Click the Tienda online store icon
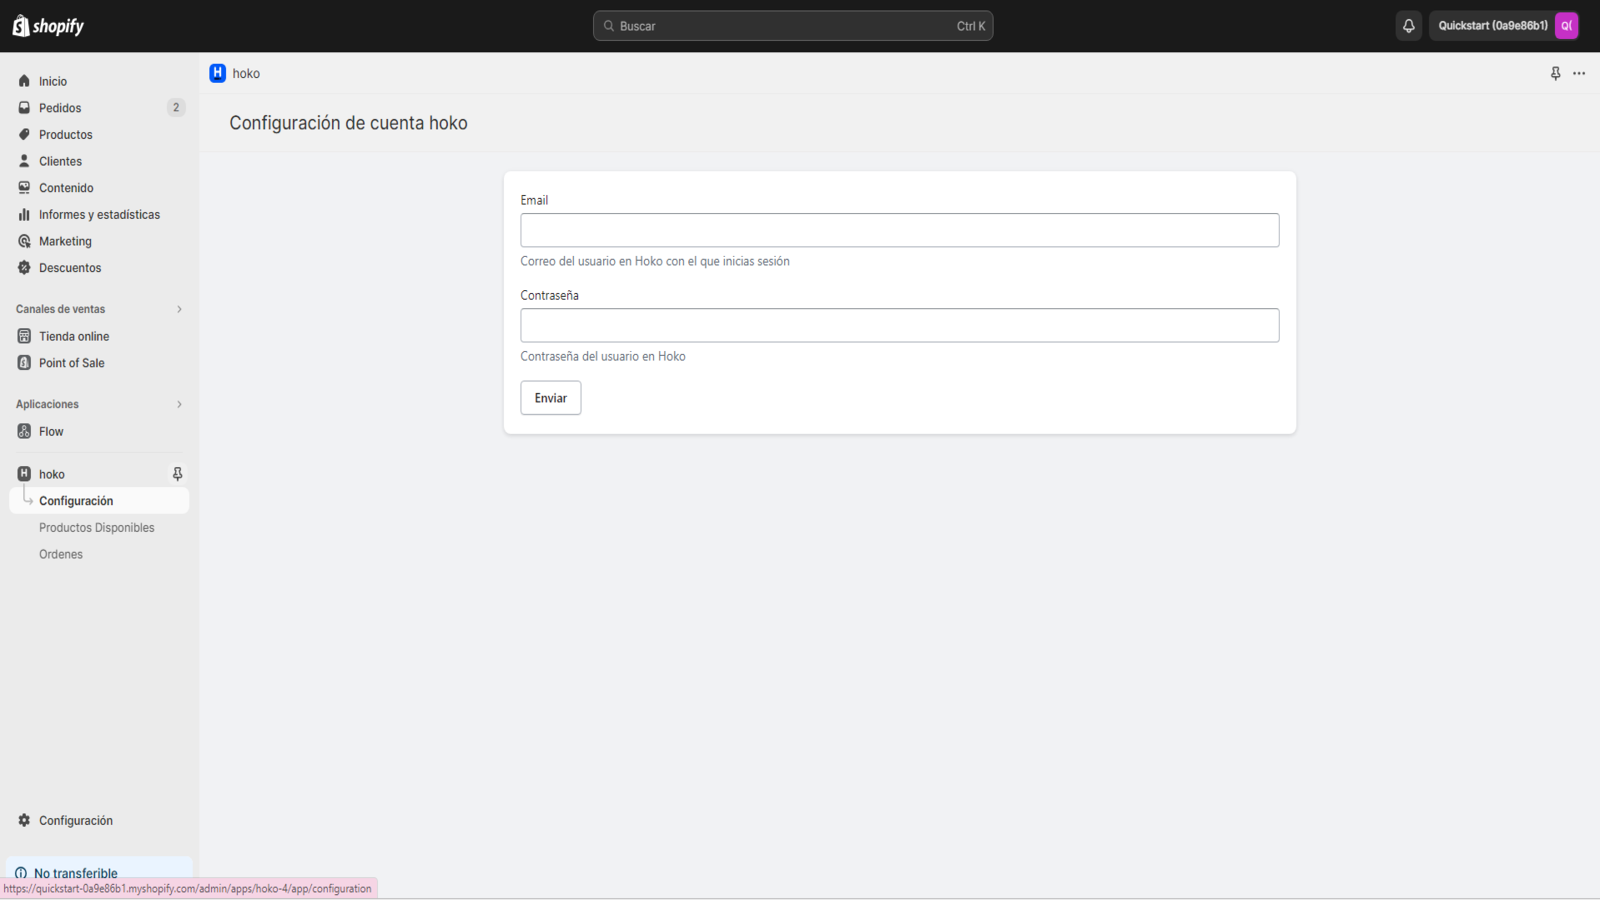The image size is (1600, 900). [24, 336]
